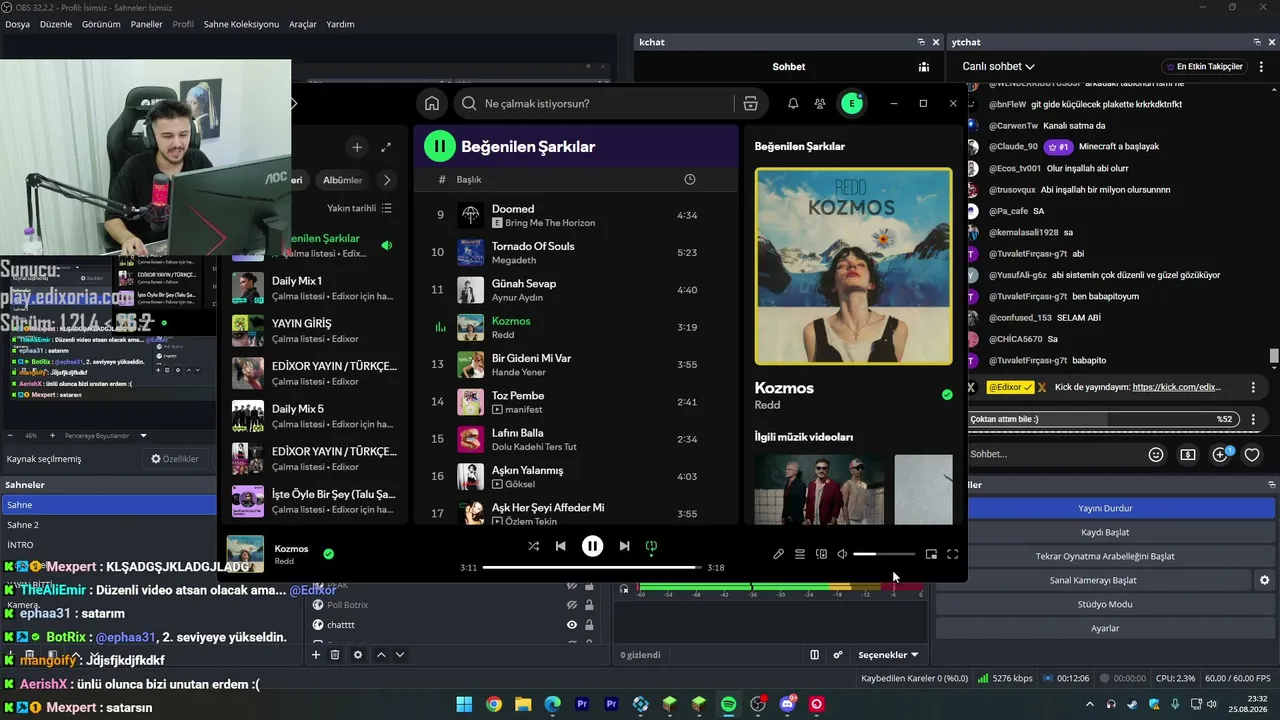The height and width of the screenshot is (720, 1280).
Task: Show more library filter chips with arrow
Action: click(x=387, y=180)
